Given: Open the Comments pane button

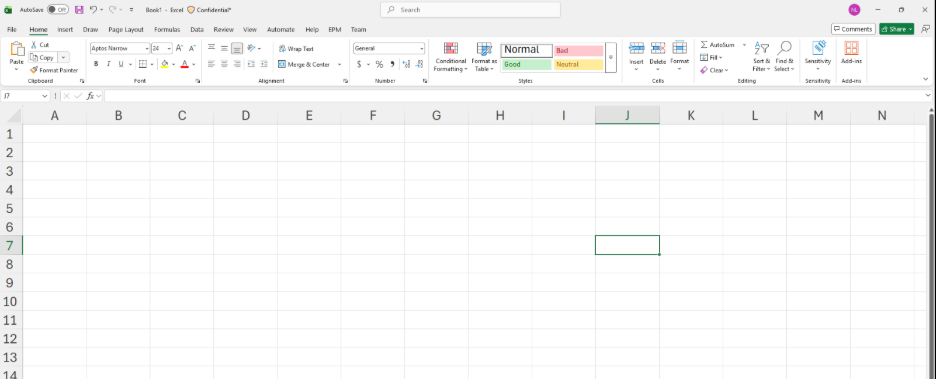Looking at the screenshot, I should tap(853, 29).
